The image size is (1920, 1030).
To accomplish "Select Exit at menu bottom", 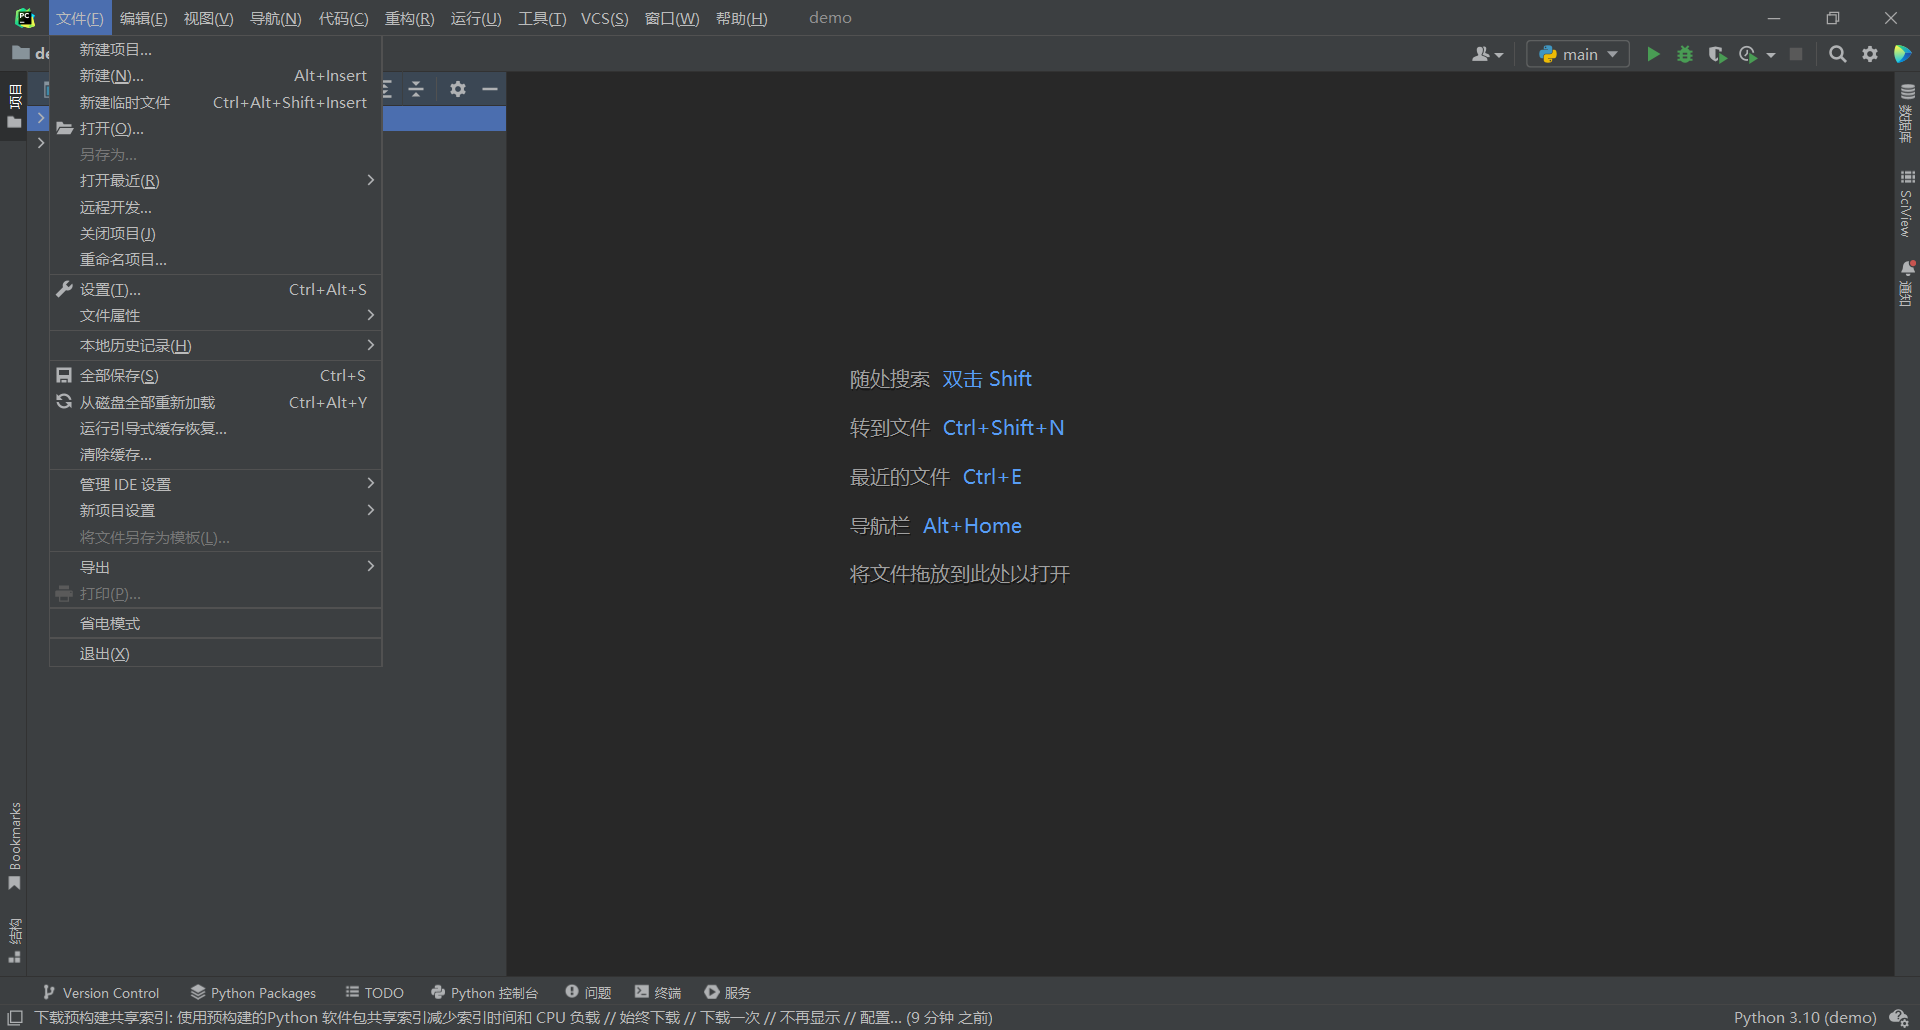I will [x=216, y=654].
